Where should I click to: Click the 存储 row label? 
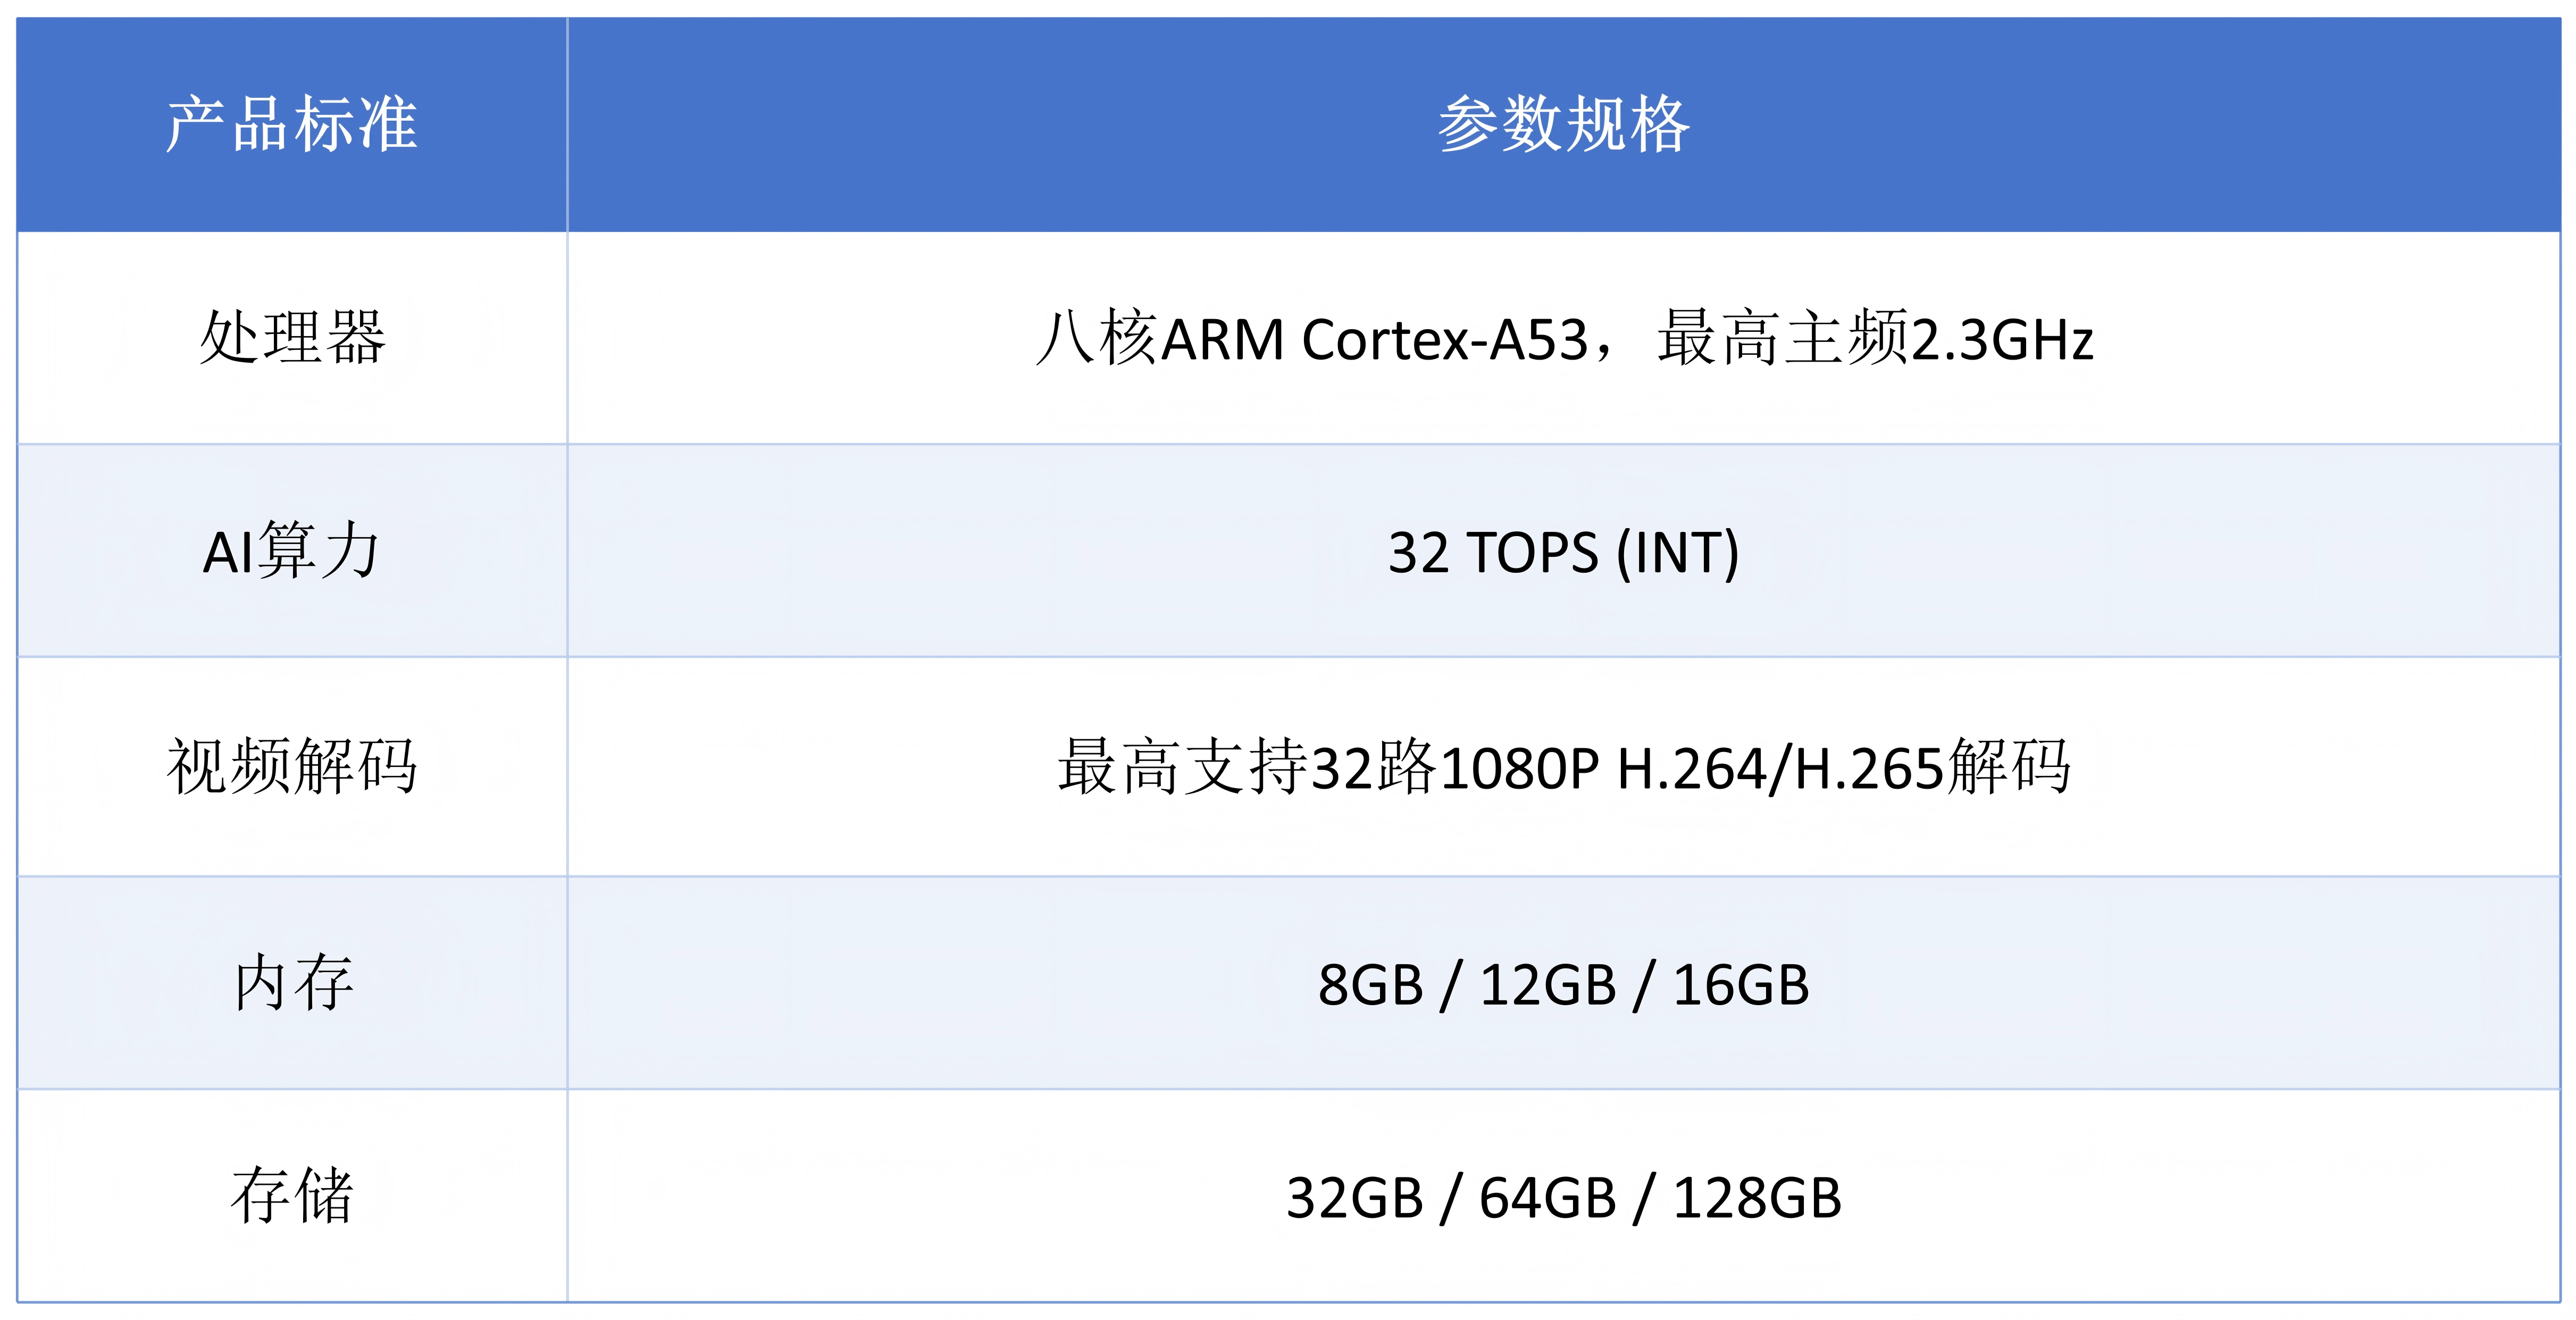pos(292,1196)
